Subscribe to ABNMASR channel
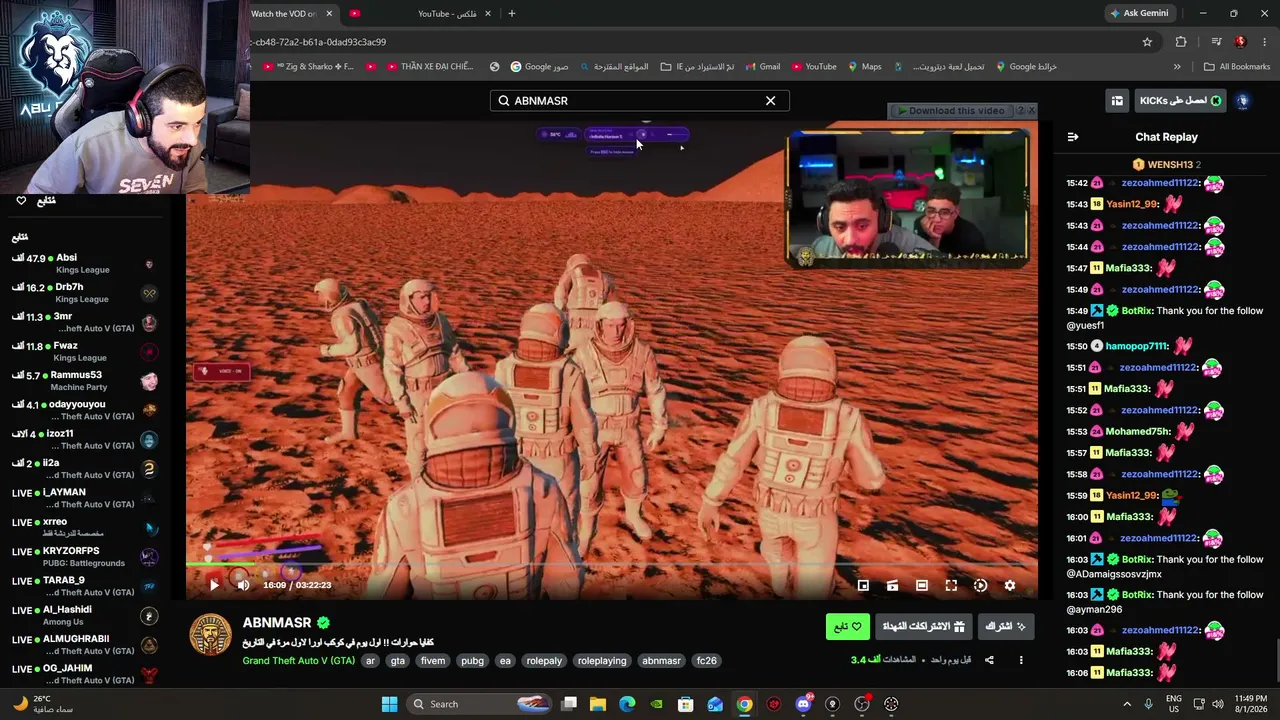 [1005, 627]
